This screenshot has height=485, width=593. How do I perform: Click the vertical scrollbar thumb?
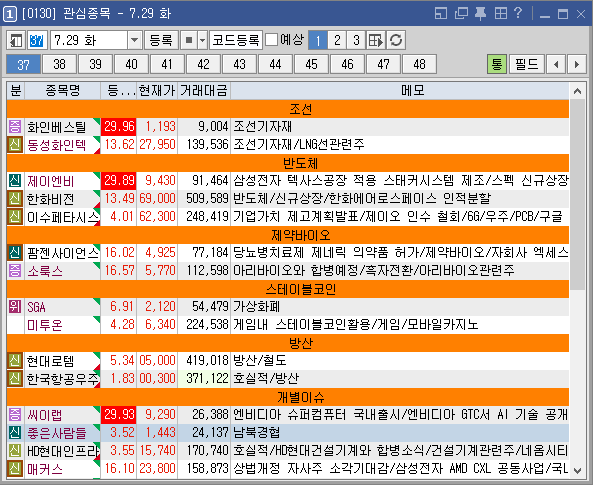click(x=577, y=194)
